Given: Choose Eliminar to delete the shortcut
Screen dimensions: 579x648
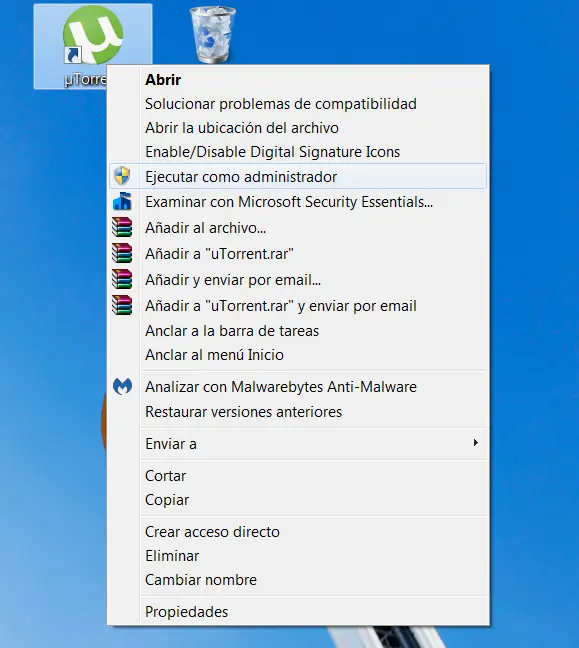Looking at the screenshot, I should 298,556.
